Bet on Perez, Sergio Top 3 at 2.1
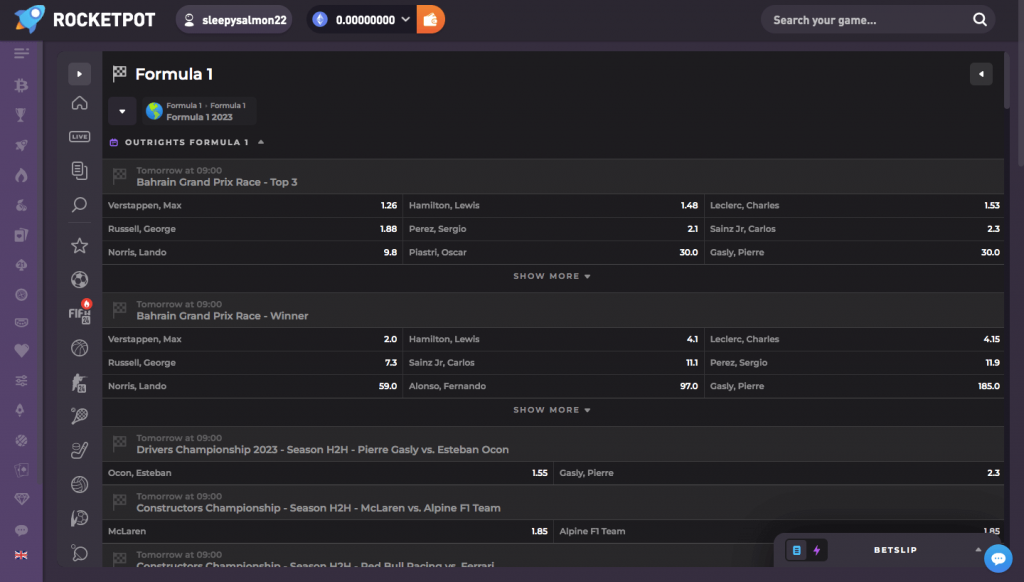1024x582 pixels. (553, 229)
